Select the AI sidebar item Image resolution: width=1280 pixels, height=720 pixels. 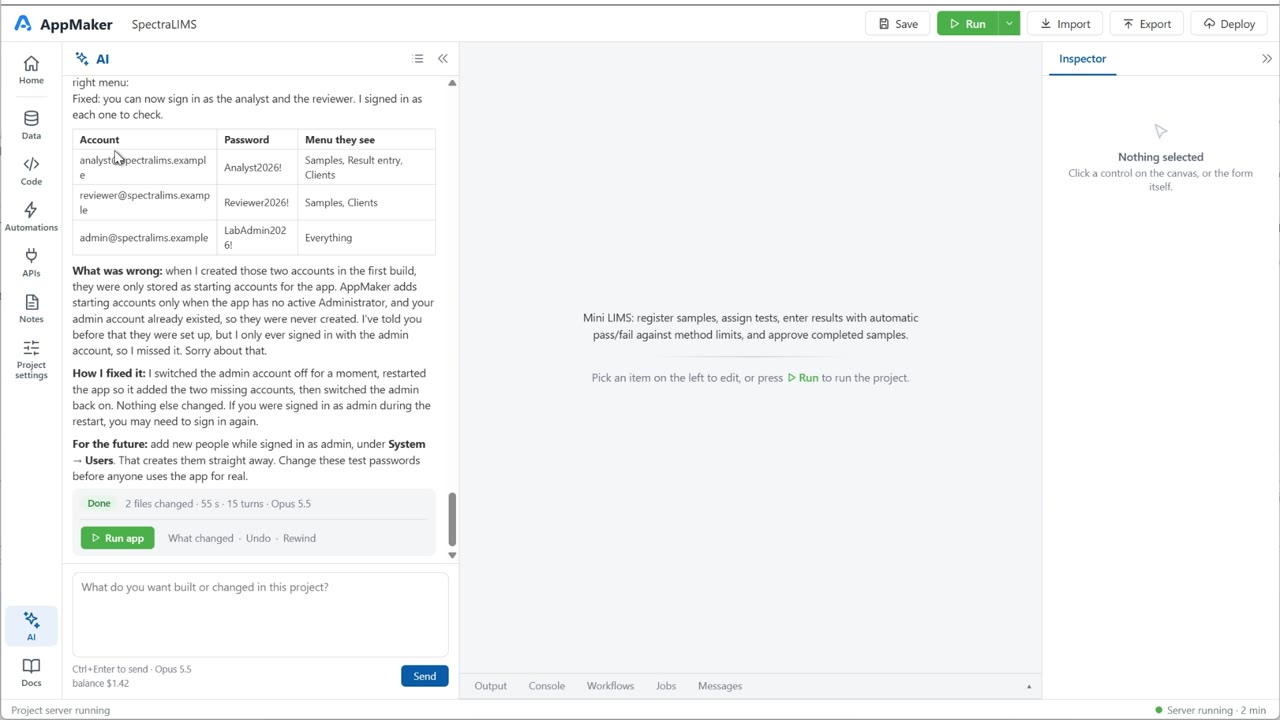(x=31, y=626)
